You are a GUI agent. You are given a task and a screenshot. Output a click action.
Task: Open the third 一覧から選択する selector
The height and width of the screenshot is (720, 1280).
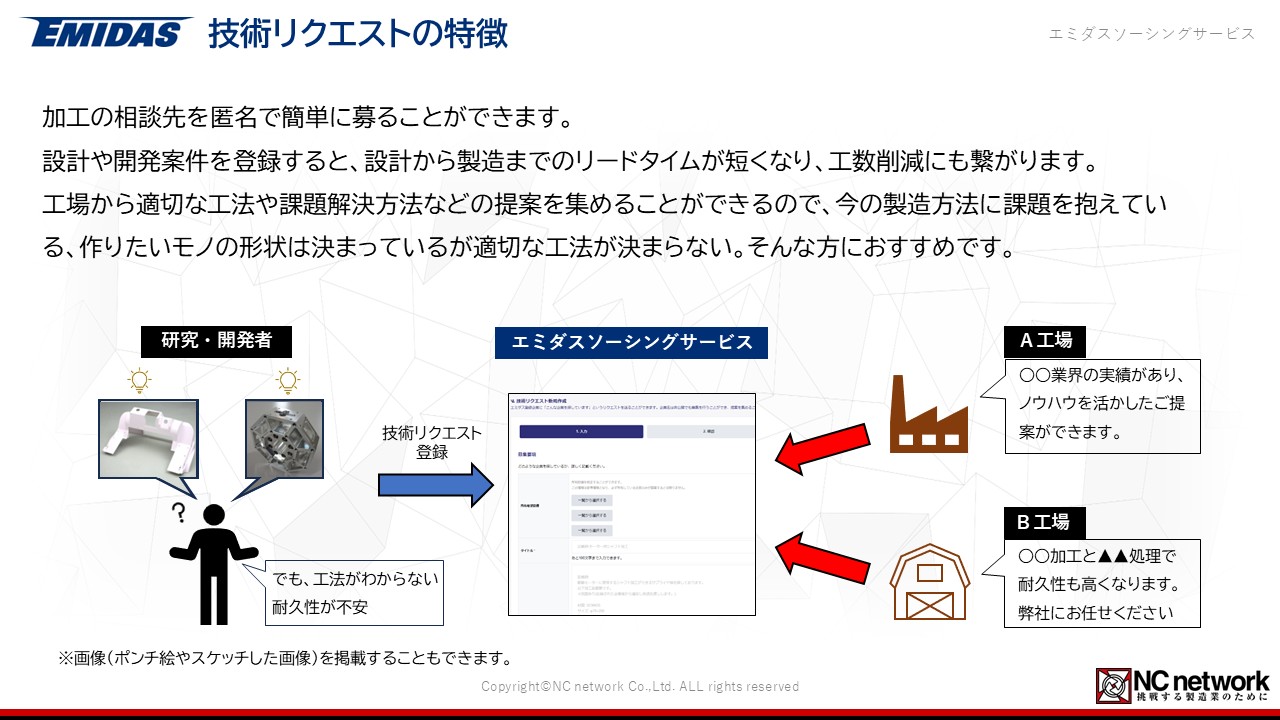point(591,530)
